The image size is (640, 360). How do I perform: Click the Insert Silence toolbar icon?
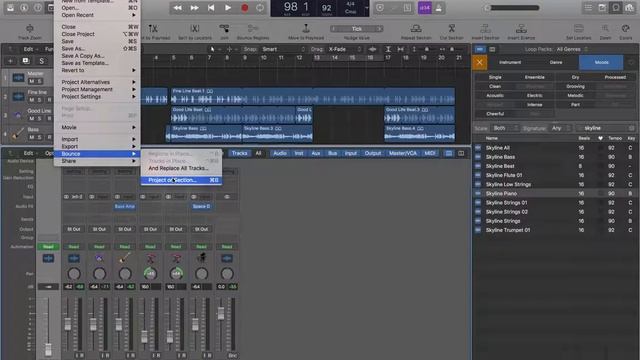coord(521,29)
